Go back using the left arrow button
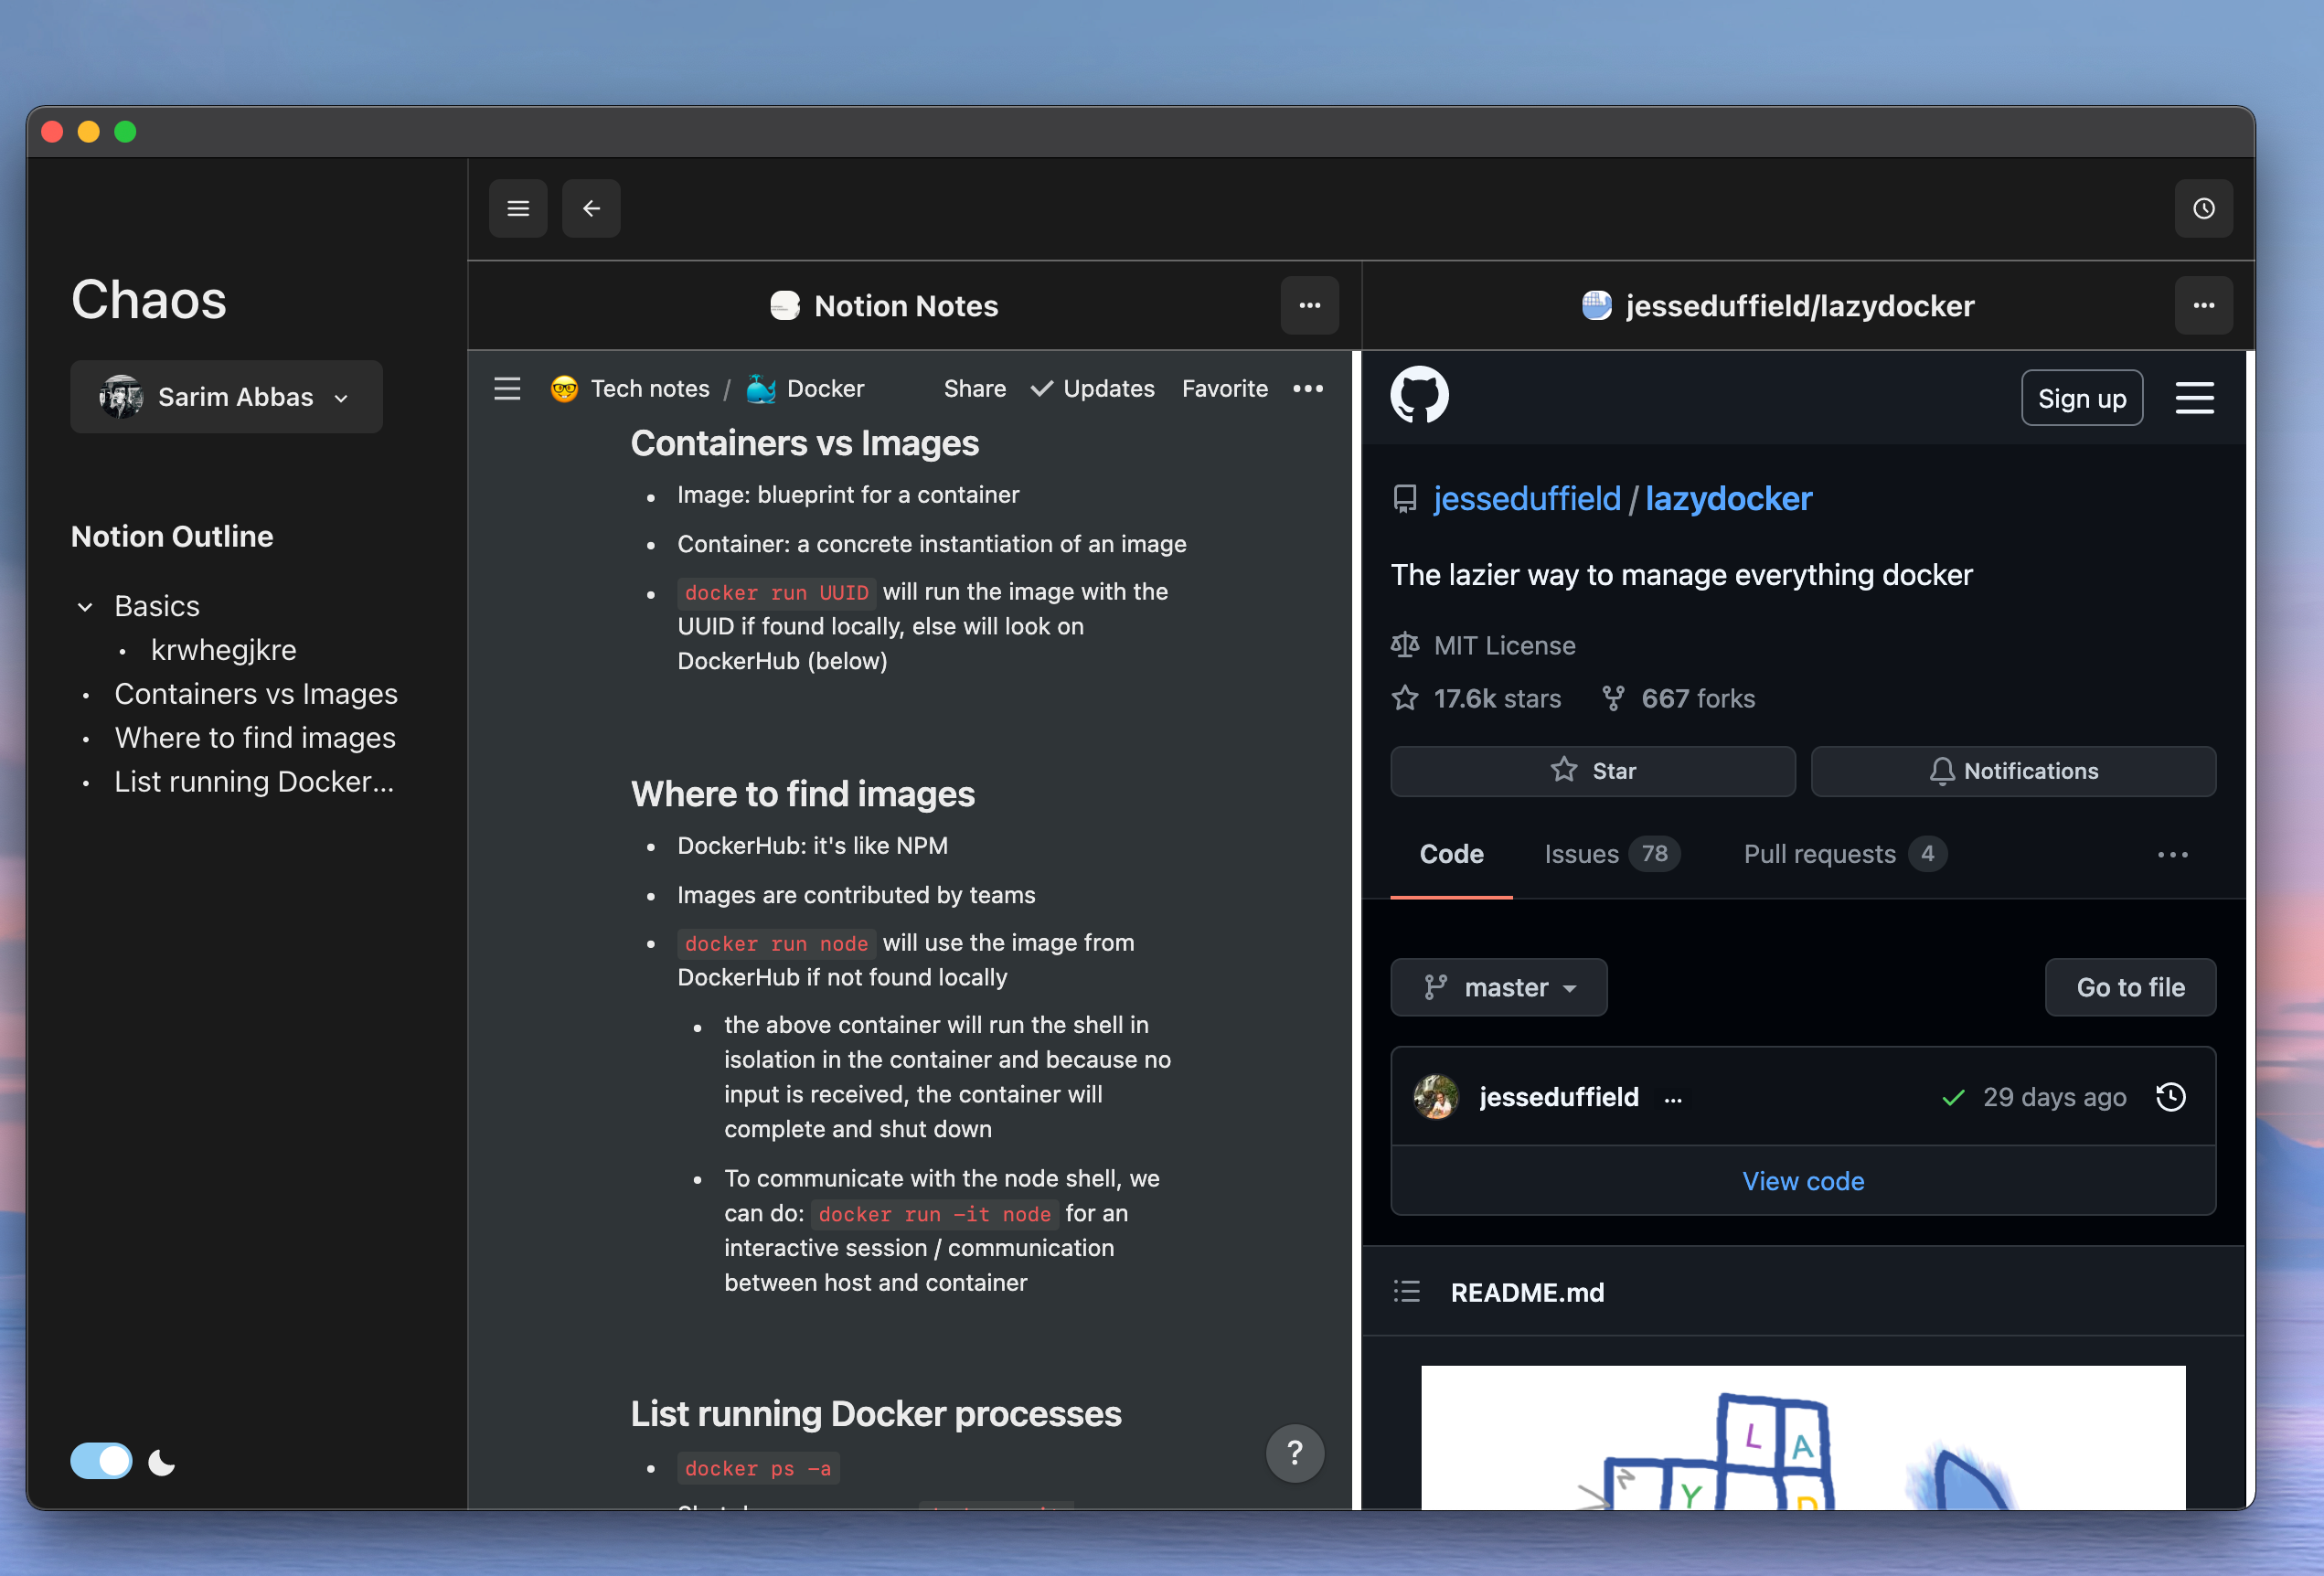Viewport: 2324px width, 1576px height. point(591,208)
